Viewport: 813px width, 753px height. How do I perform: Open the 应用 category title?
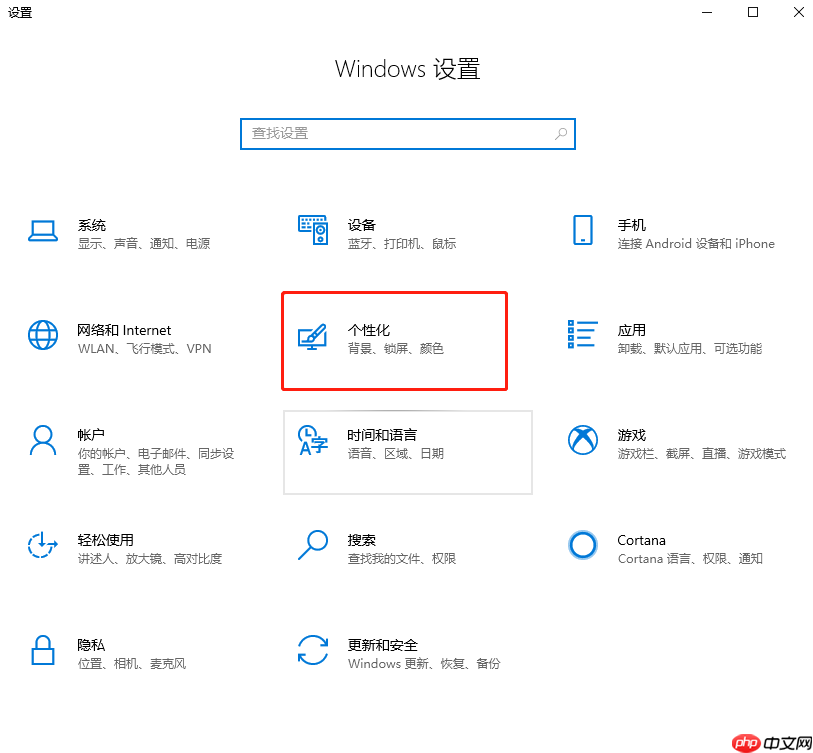click(x=632, y=330)
